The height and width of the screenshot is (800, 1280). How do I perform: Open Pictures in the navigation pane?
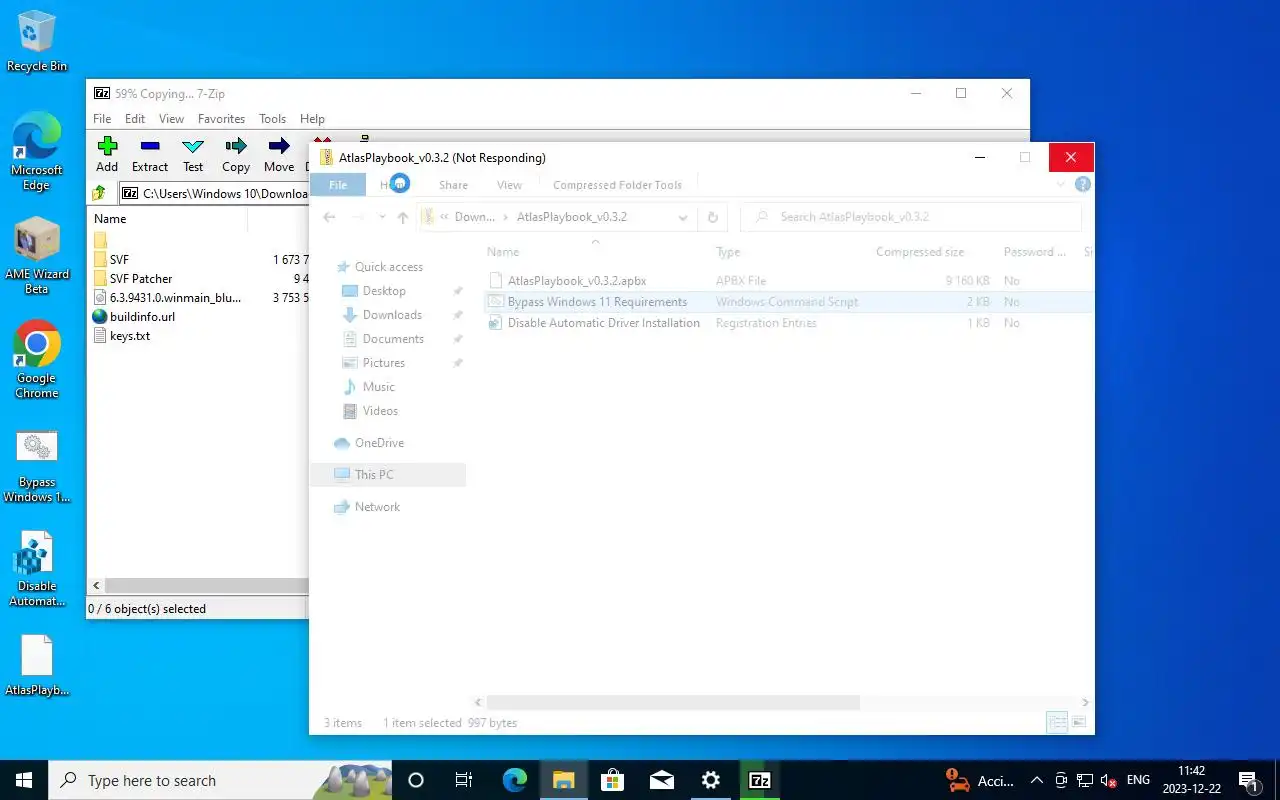383,363
